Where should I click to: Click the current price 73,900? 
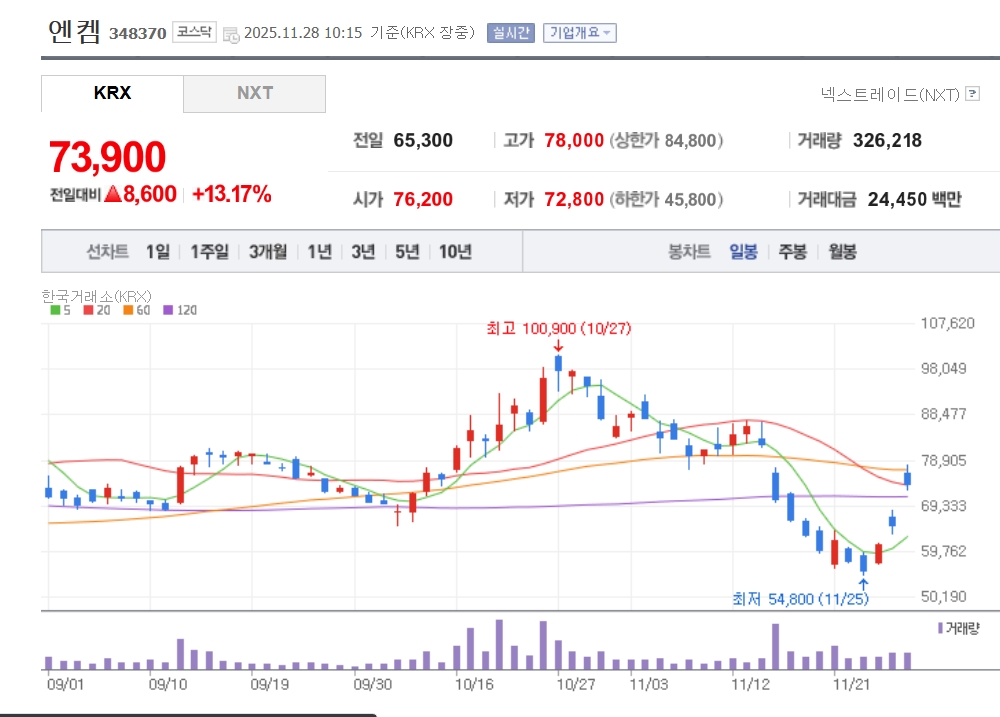107,157
